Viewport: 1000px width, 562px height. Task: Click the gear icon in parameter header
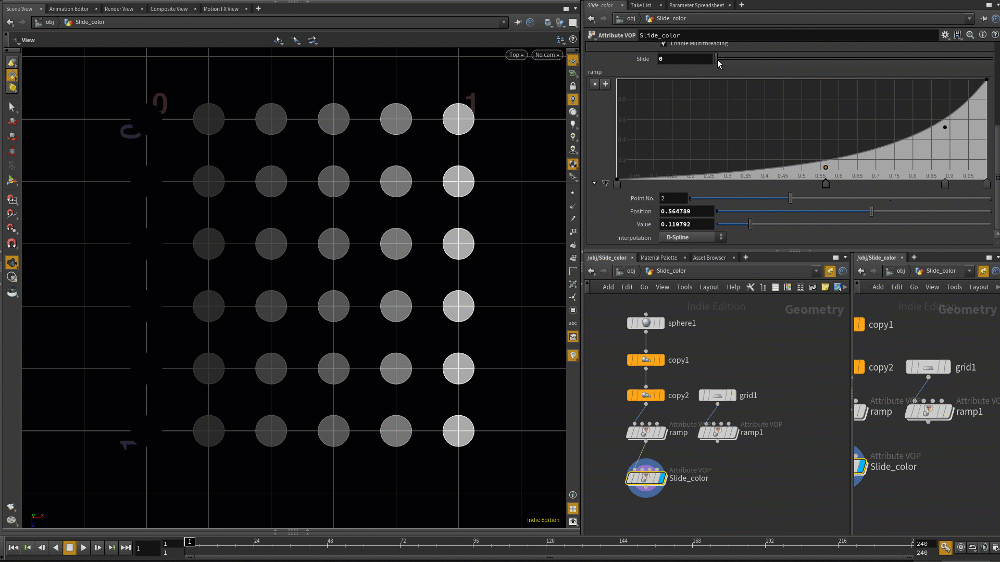pyautogui.click(x=945, y=35)
